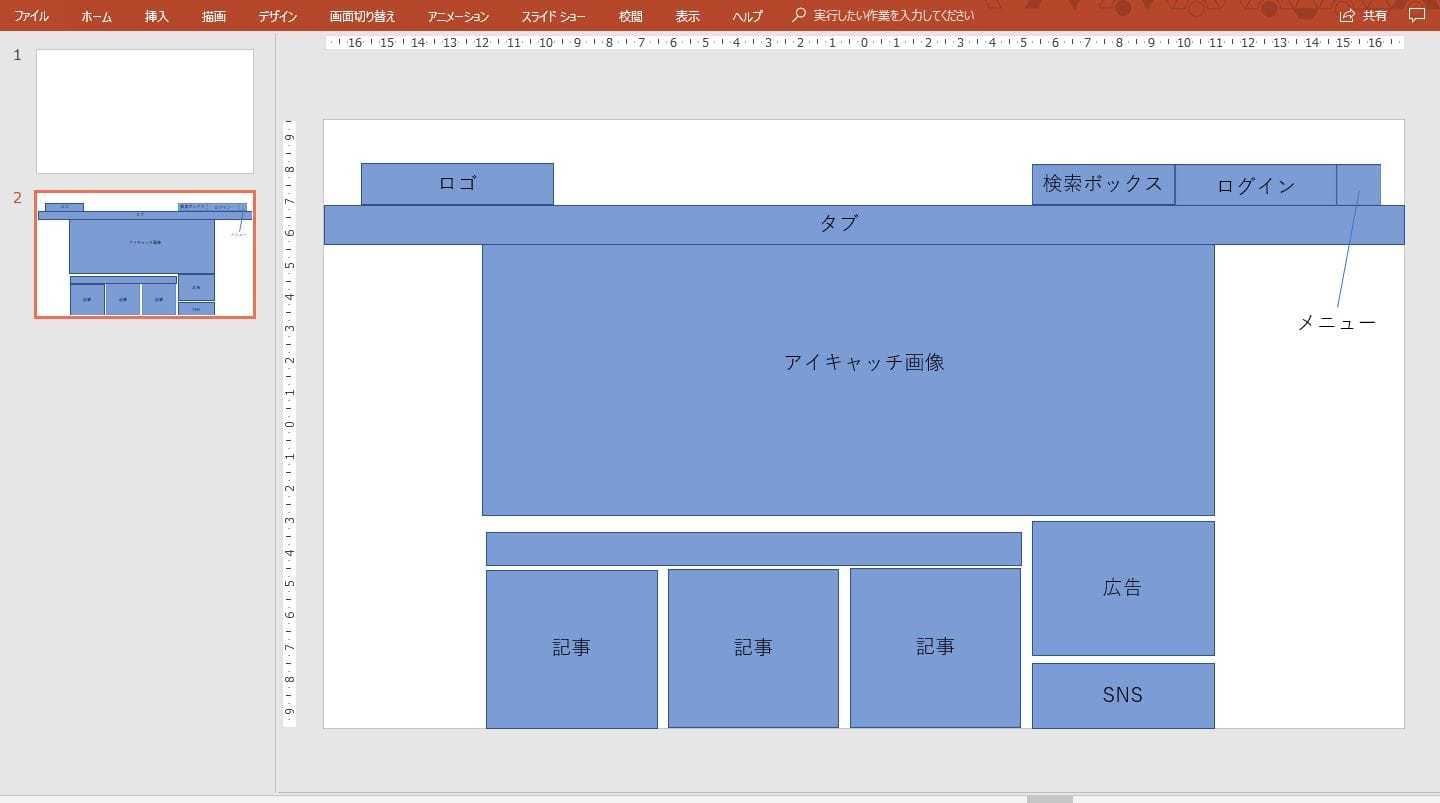Switch to the デザイン (Design) tab
Screen dimensions: 1440x803
point(276,15)
